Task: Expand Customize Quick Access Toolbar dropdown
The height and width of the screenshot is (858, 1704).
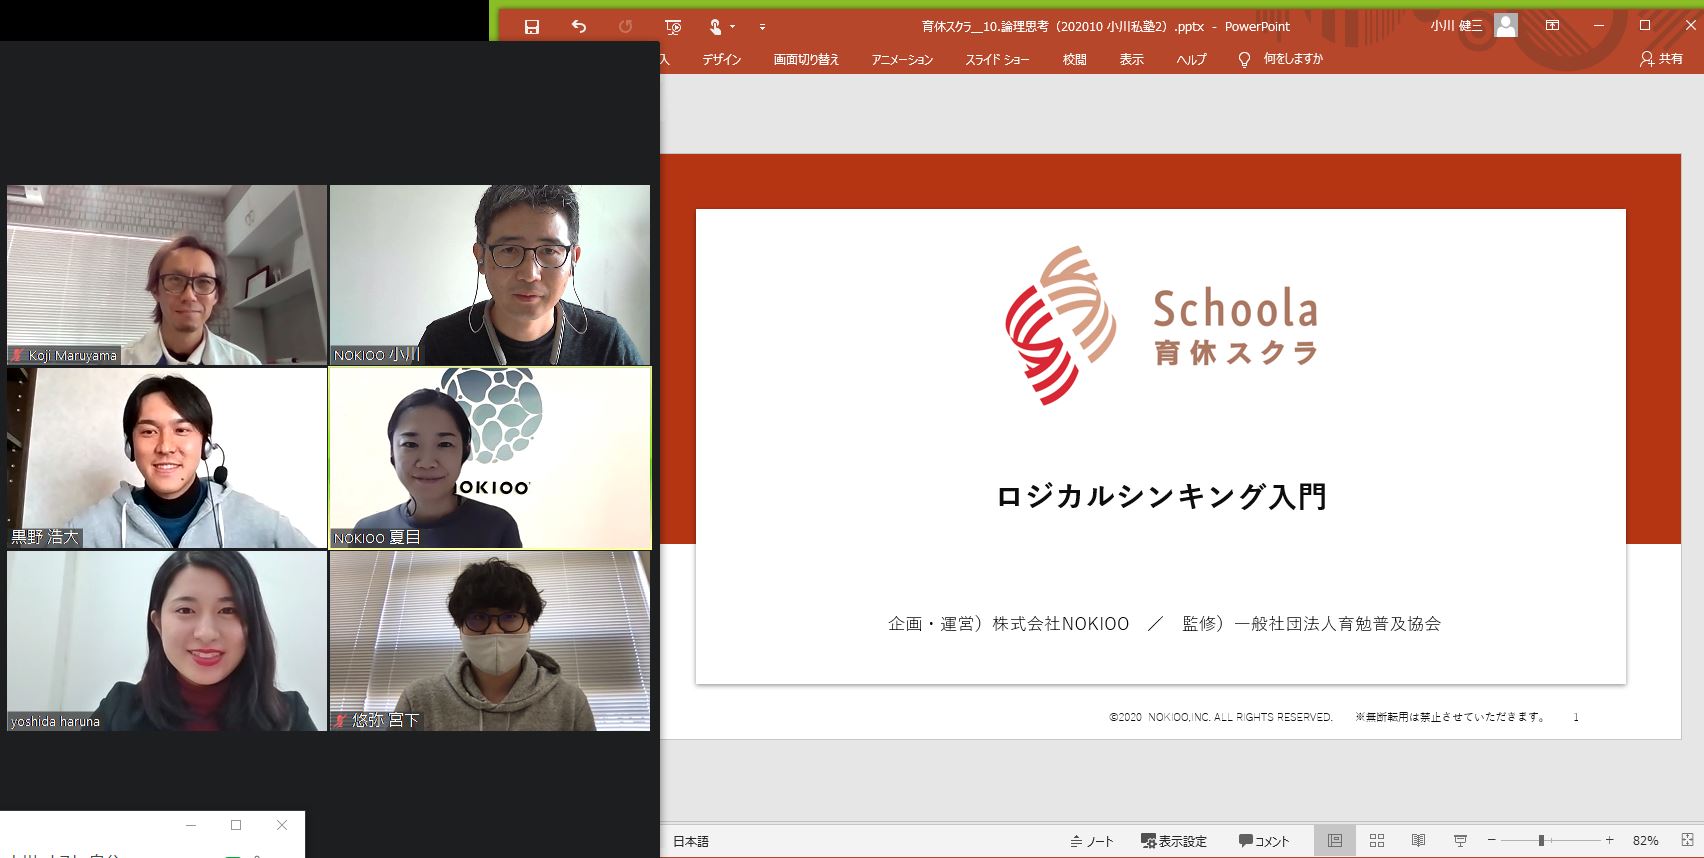Action: pos(762,27)
